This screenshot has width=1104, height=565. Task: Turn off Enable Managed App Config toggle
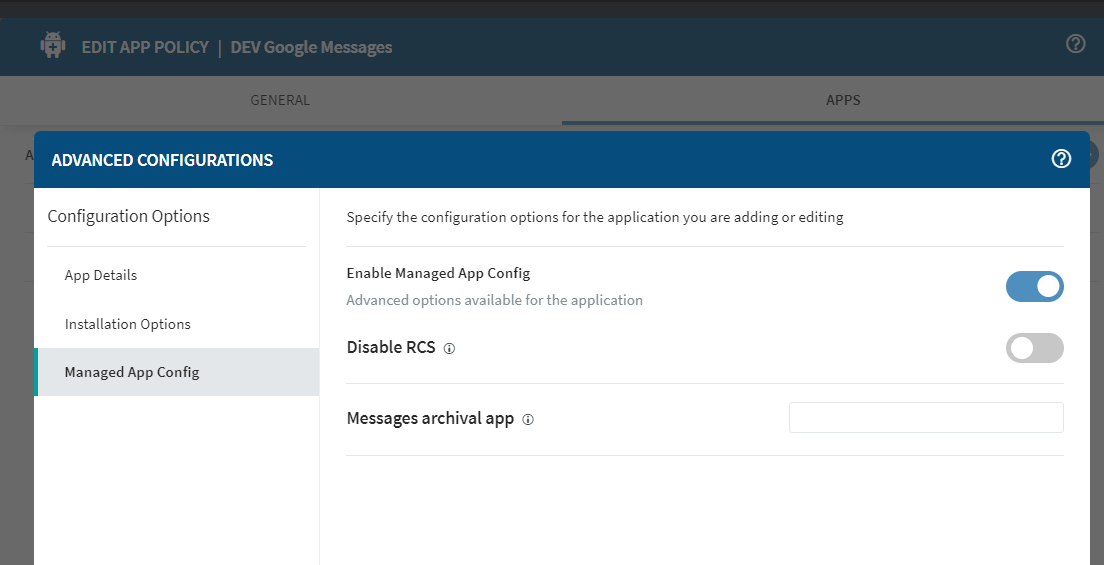coord(1034,287)
